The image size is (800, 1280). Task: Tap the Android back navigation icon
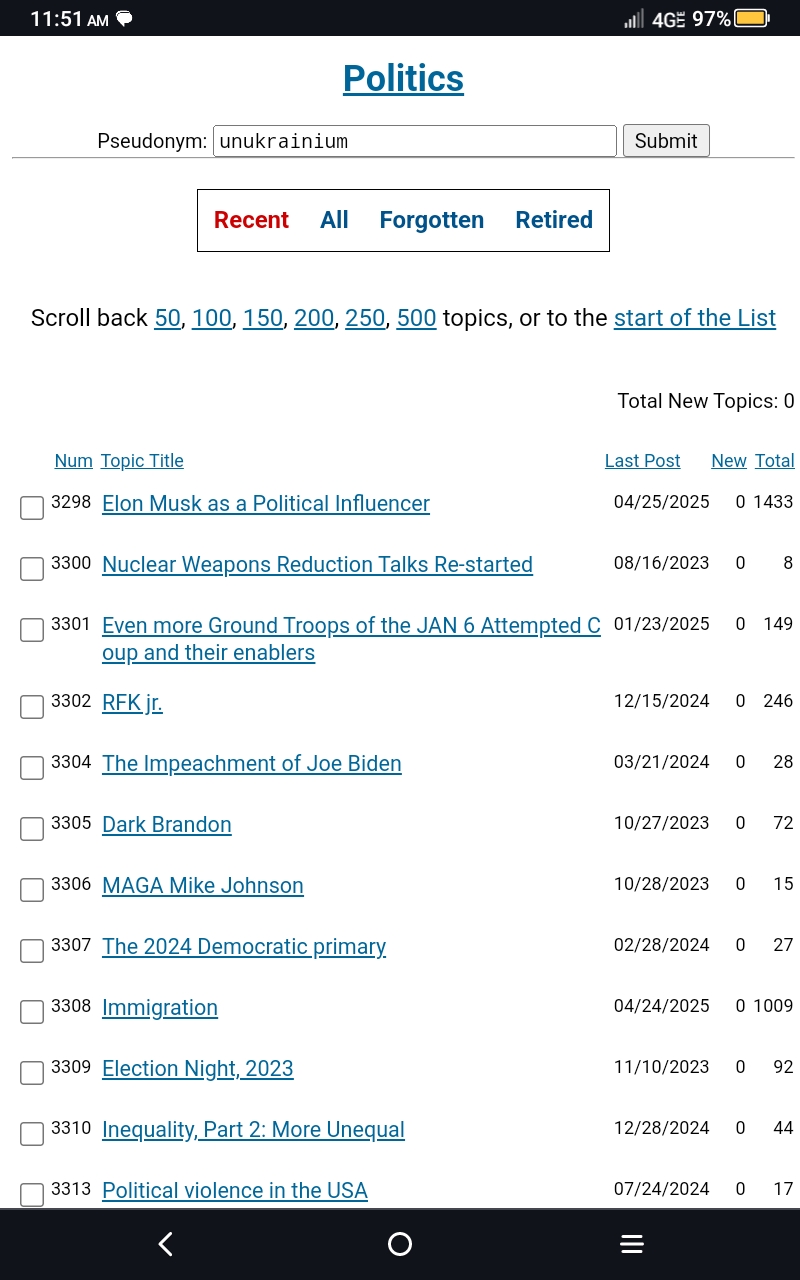166,1244
